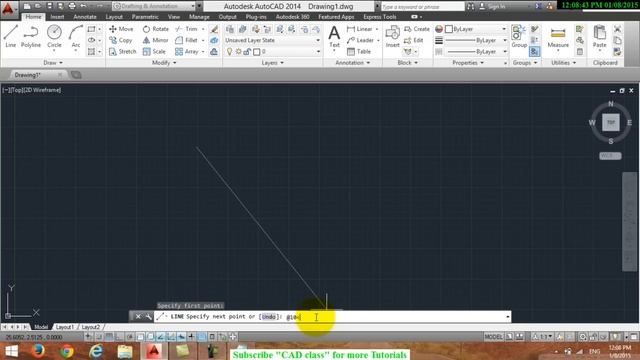Expand the Block panel
The width and height of the screenshot is (640, 360).
coord(407,63)
